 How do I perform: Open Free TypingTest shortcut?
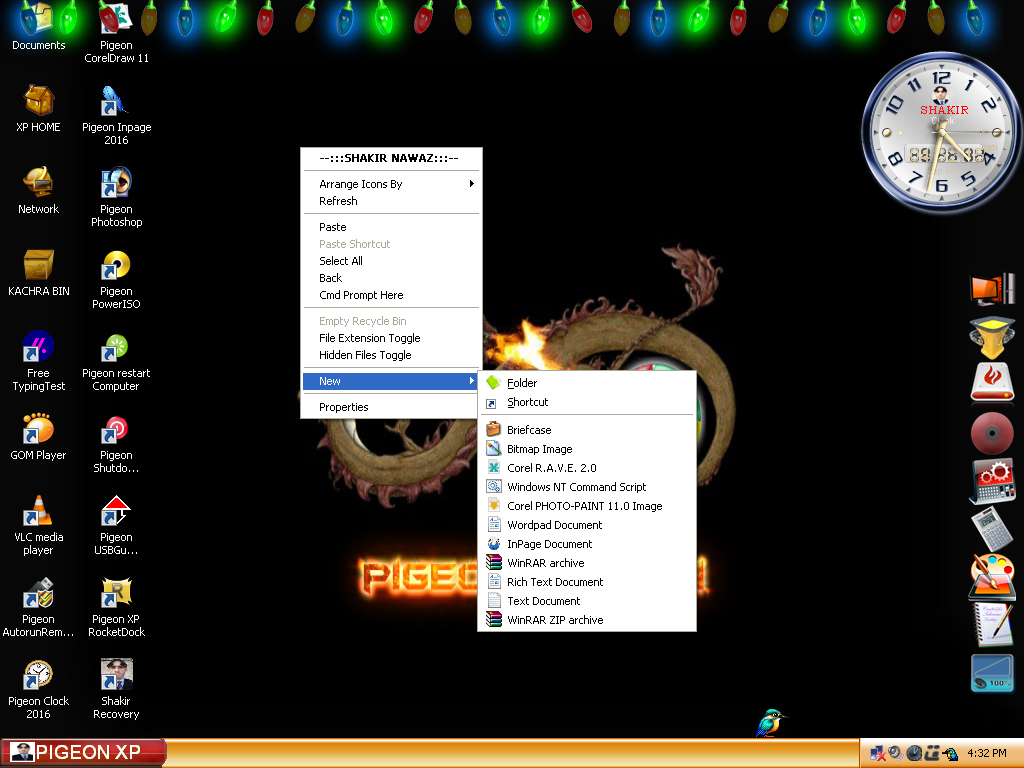pyautogui.click(x=38, y=361)
